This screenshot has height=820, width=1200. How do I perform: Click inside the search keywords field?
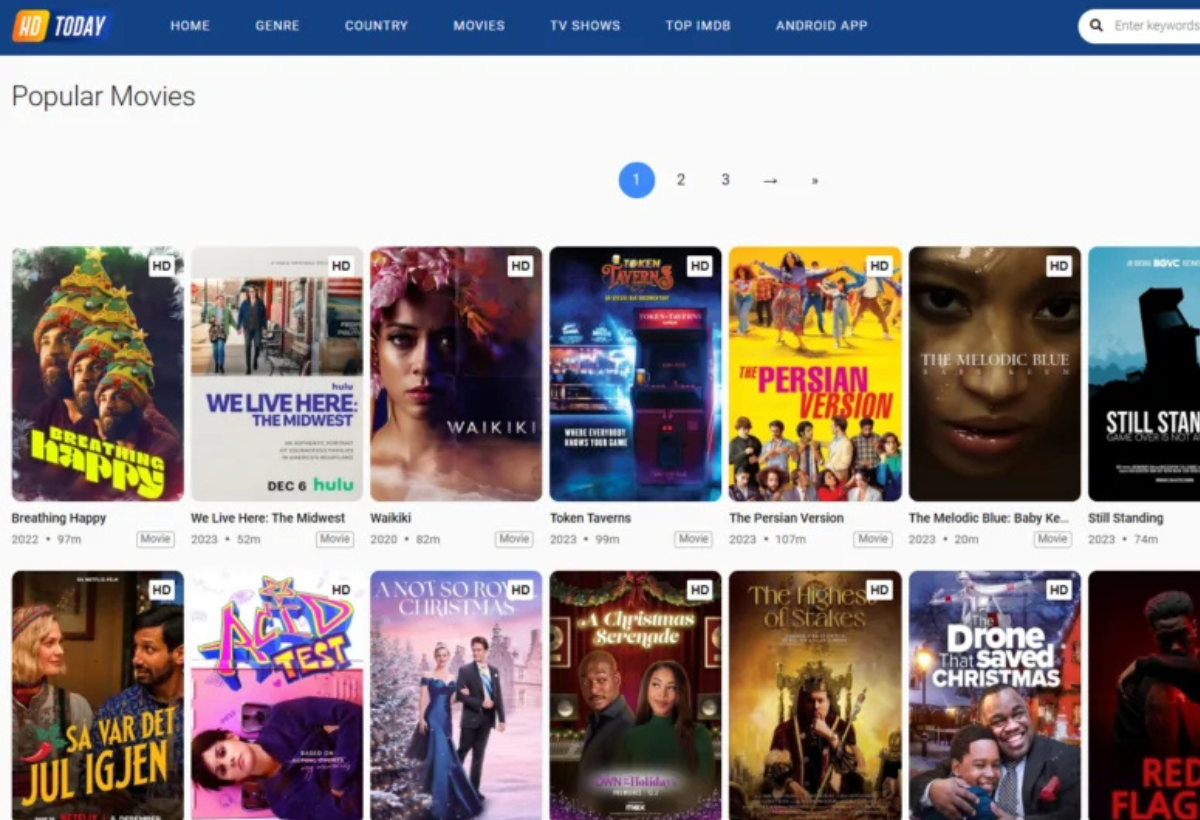coord(1155,26)
